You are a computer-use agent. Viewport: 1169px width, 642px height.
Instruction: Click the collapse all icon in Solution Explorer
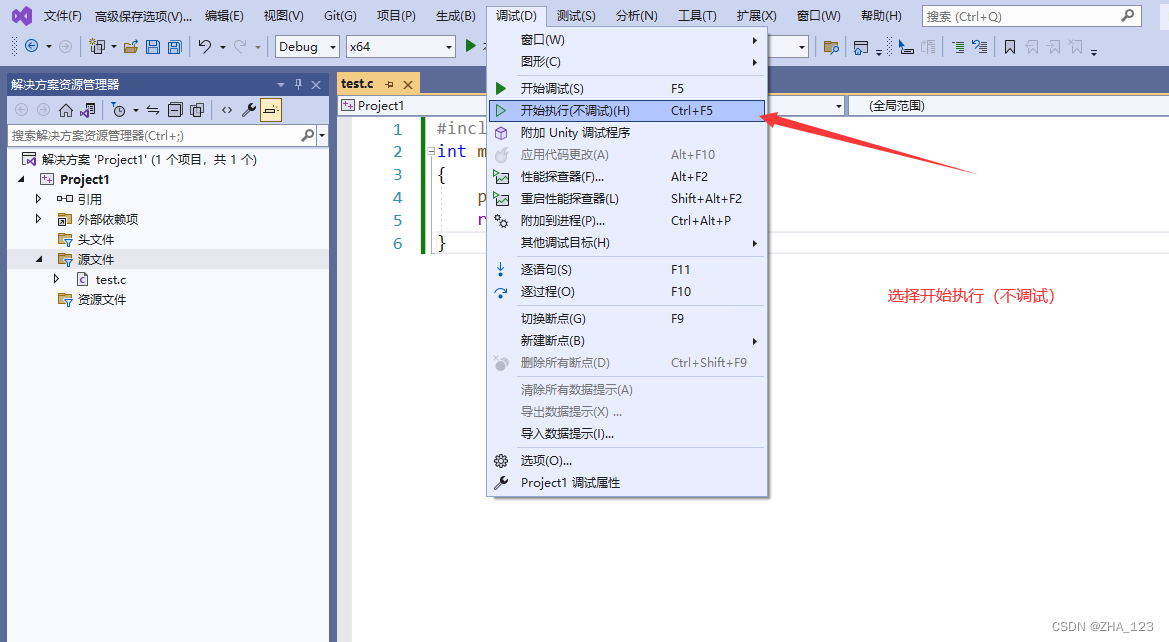coord(175,110)
